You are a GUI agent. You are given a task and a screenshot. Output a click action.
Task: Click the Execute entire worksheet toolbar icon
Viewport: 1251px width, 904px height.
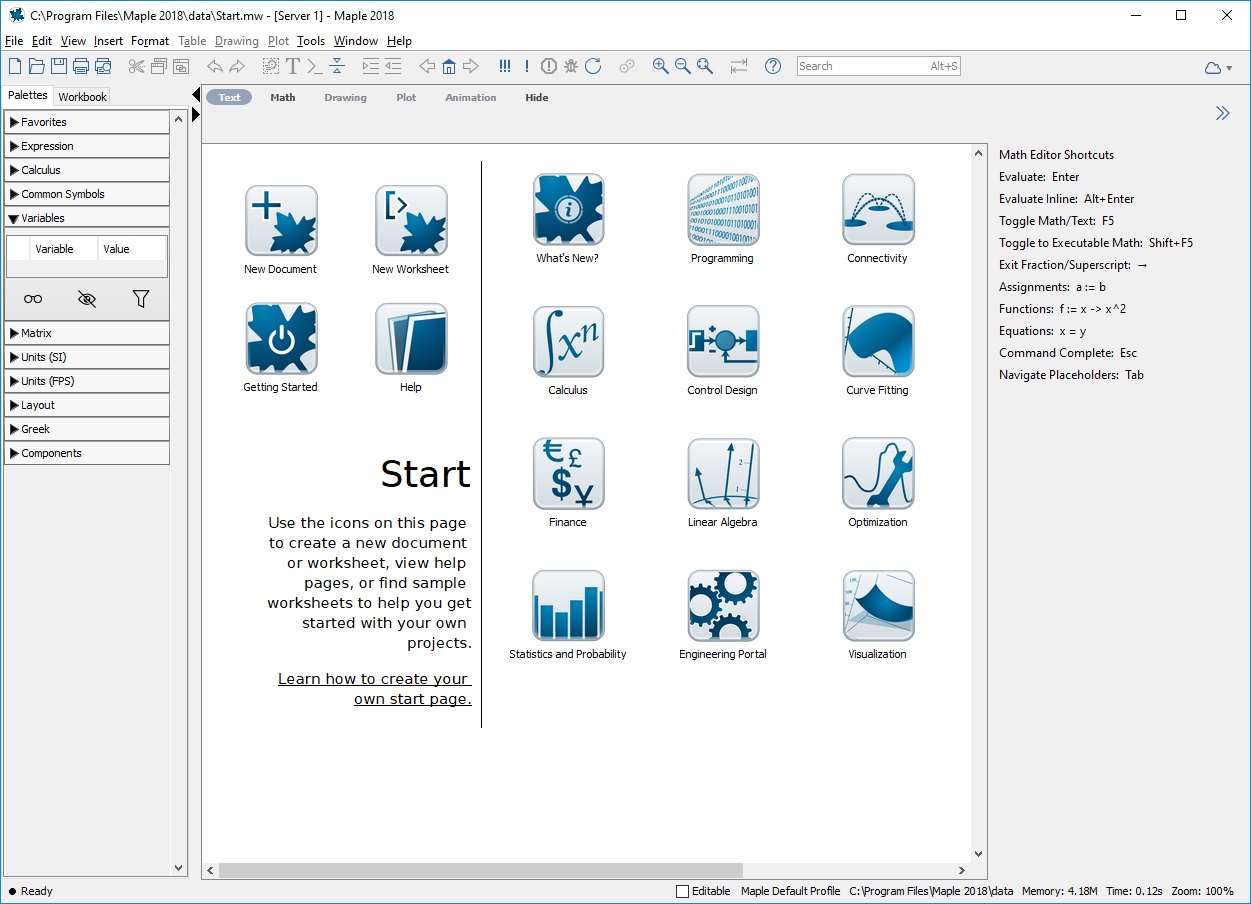(x=505, y=66)
